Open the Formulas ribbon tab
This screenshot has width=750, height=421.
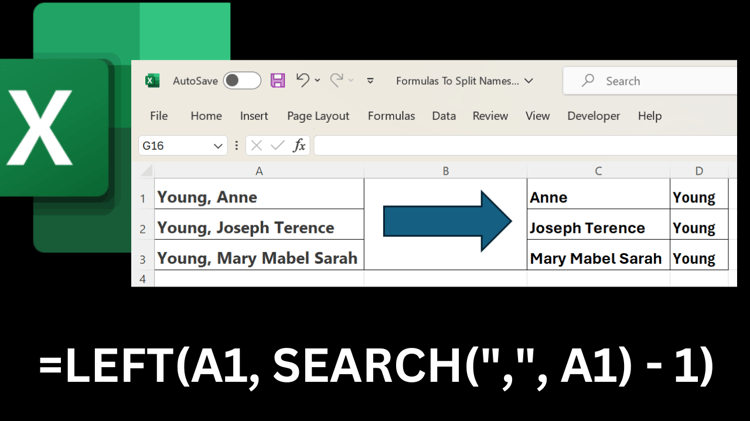(x=391, y=116)
